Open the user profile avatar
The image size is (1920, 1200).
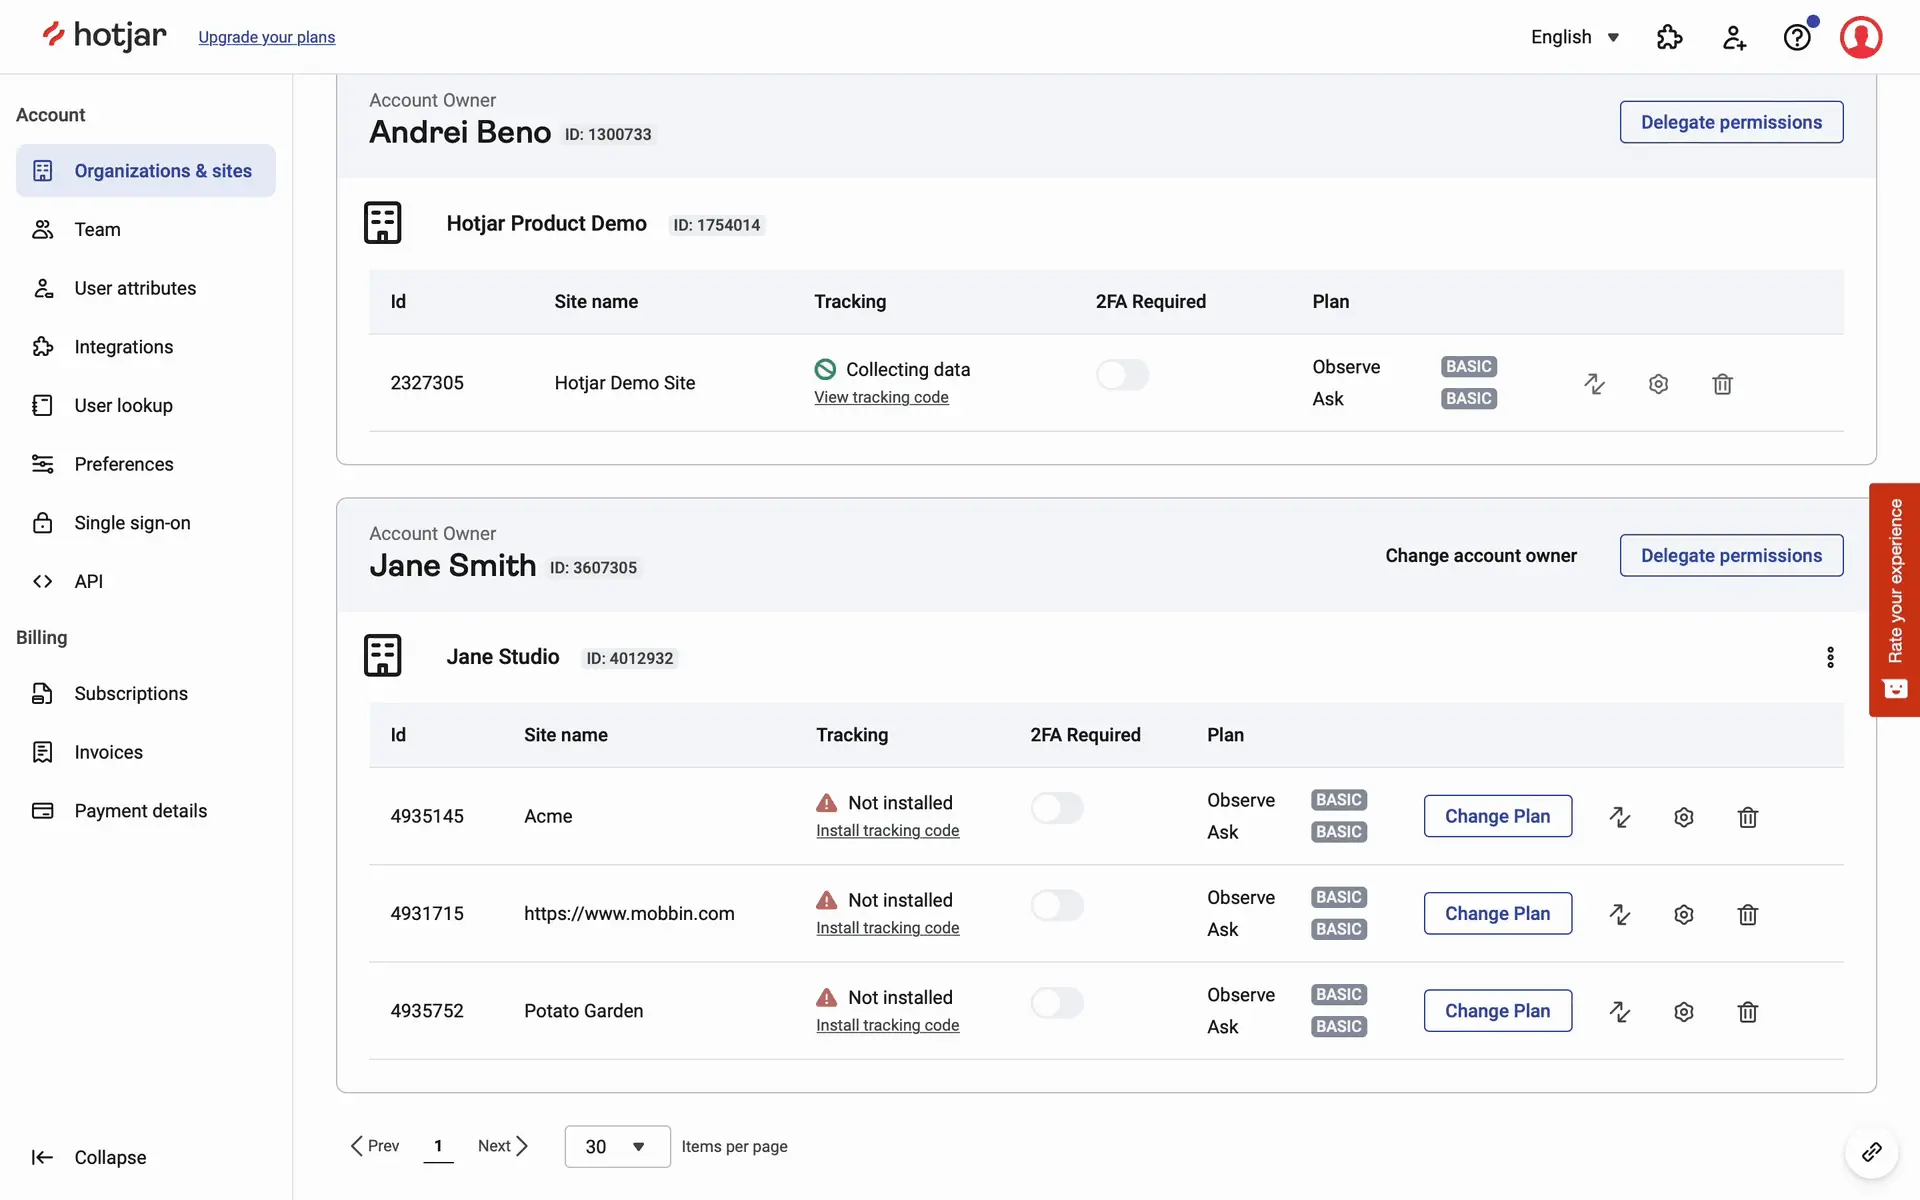[1860, 37]
